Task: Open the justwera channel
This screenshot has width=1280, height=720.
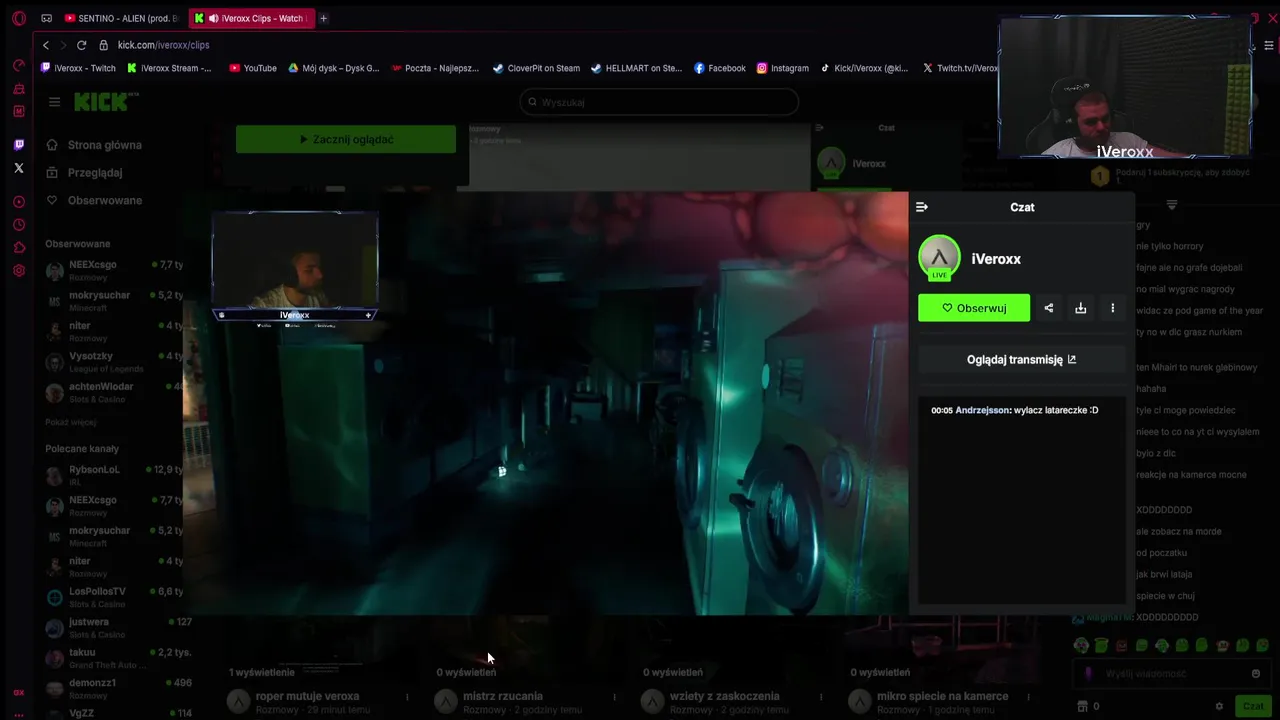Action: coord(114,627)
